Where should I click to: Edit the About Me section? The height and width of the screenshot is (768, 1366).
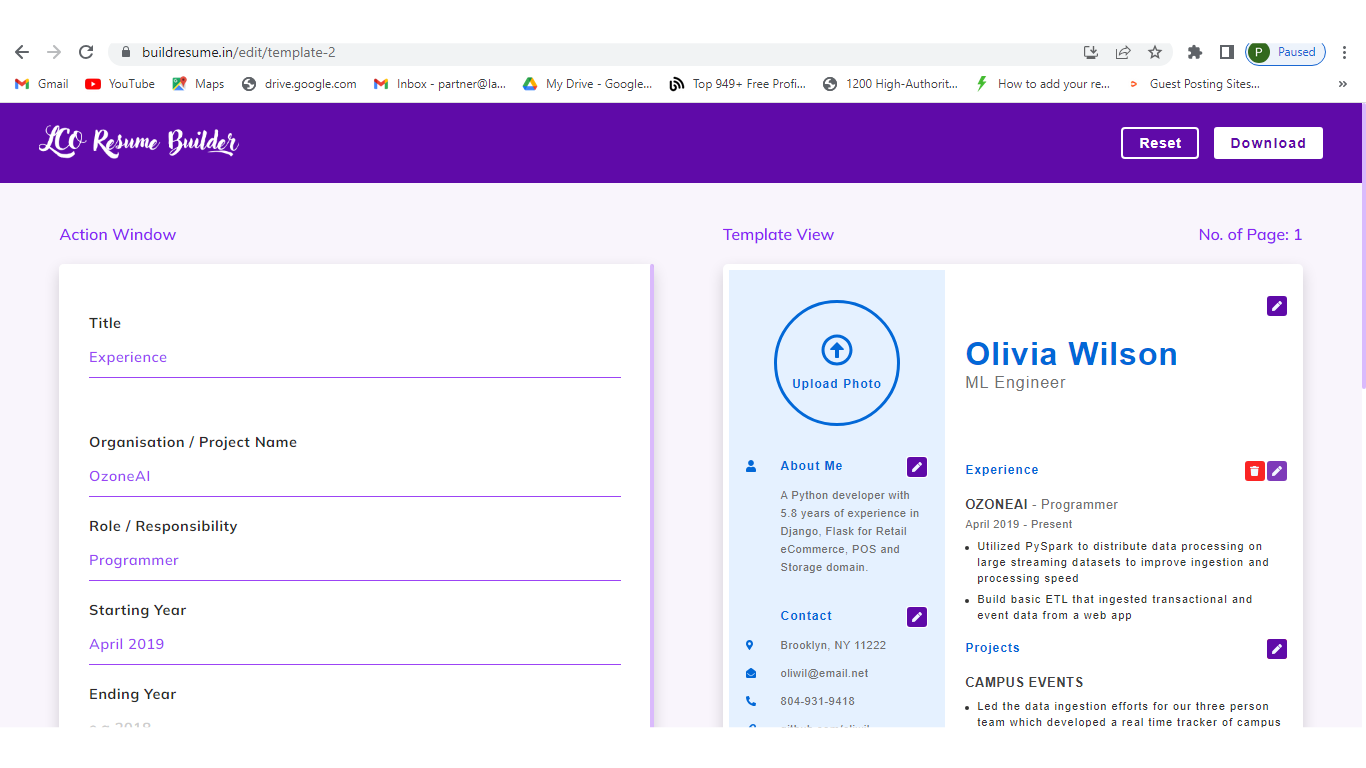point(916,467)
